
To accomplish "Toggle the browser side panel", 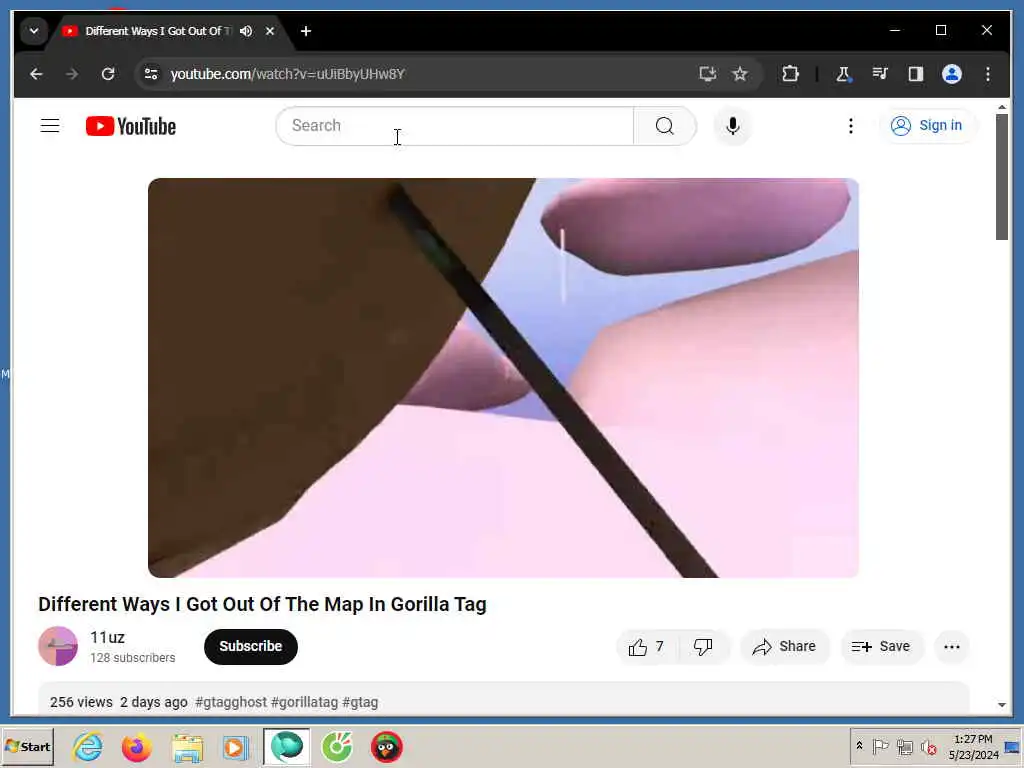I will (916, 74).
